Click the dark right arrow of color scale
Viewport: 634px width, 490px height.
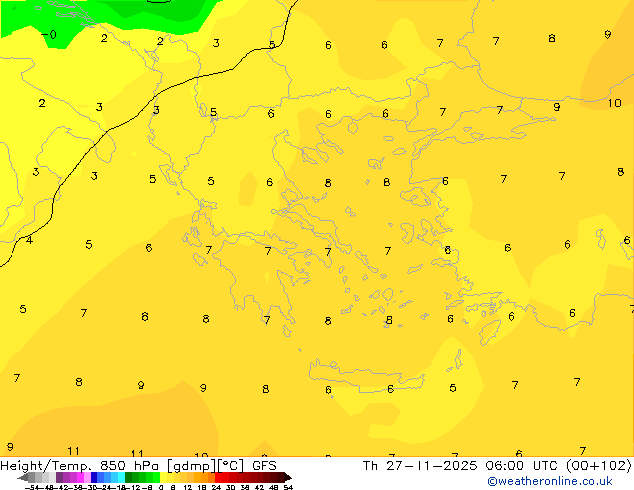pos(287,477)
